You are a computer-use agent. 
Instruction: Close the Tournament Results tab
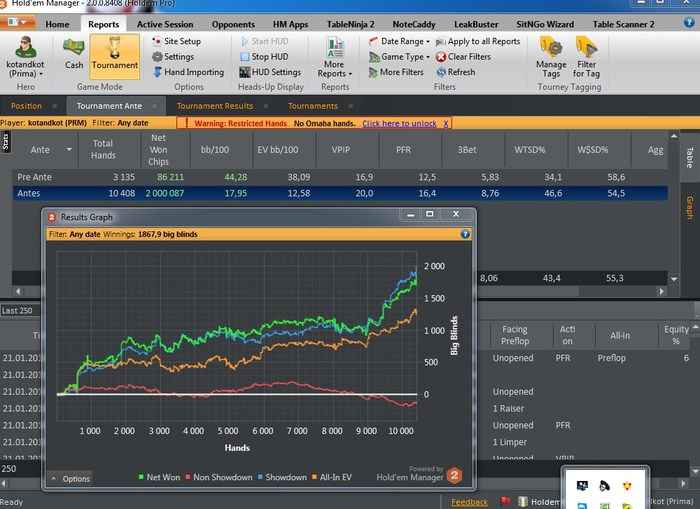pyautogui.click(x=266, y=106)
